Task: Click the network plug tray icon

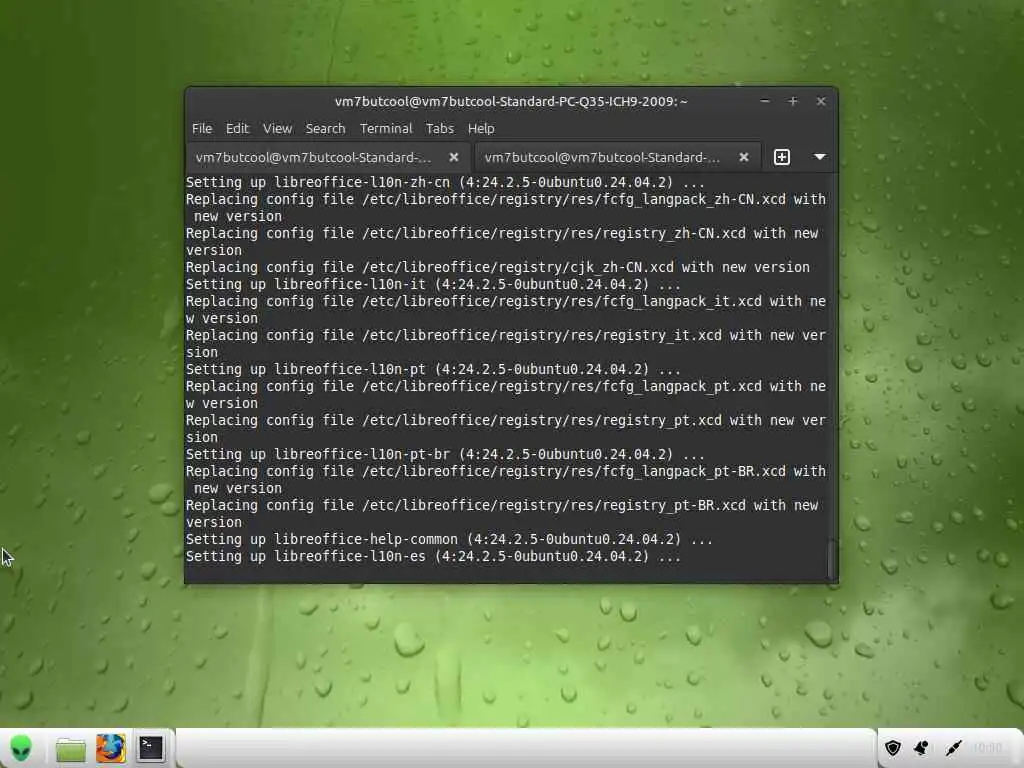Action: point(953,748)
